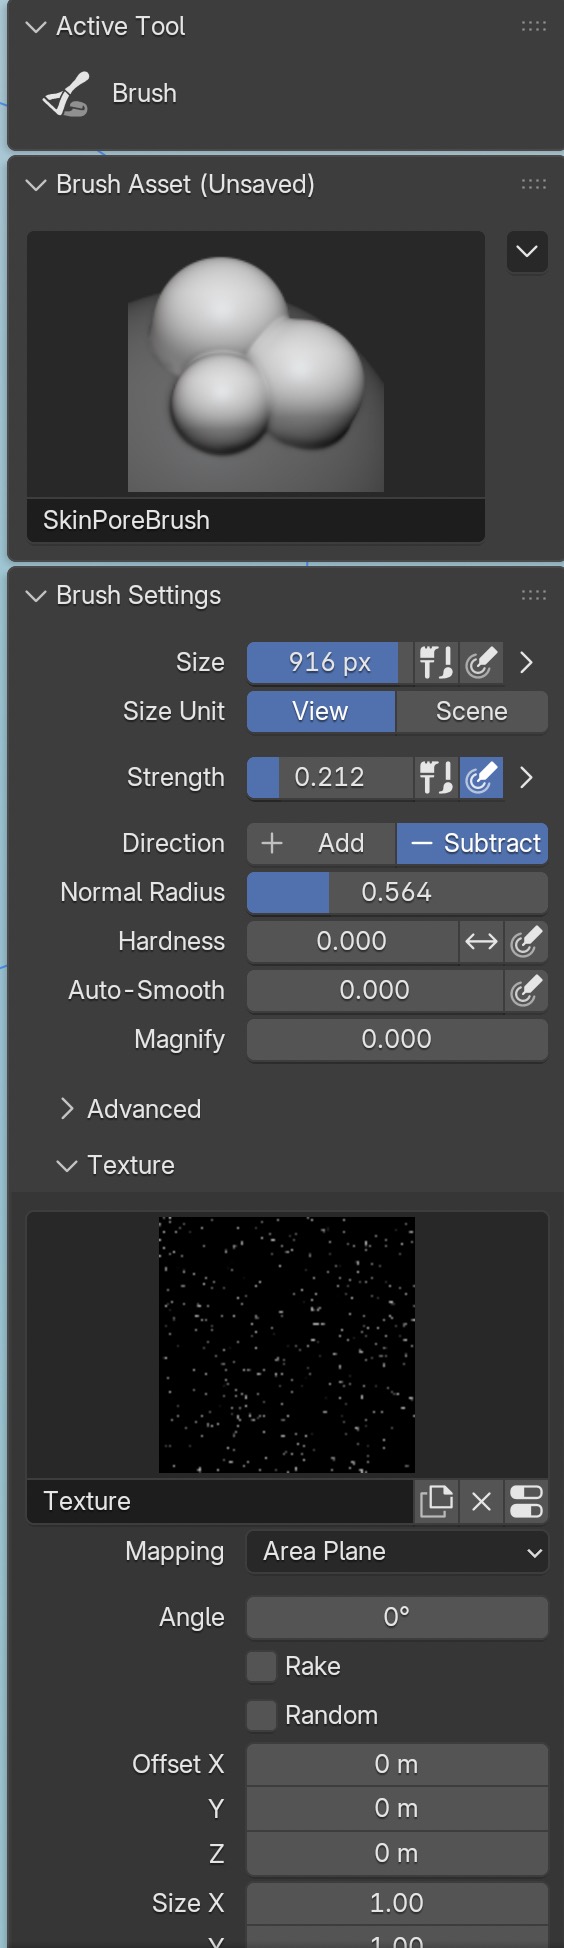Enable the Rake checkbox
The image size is (564, 1948).
click(x=262, y=1666)
